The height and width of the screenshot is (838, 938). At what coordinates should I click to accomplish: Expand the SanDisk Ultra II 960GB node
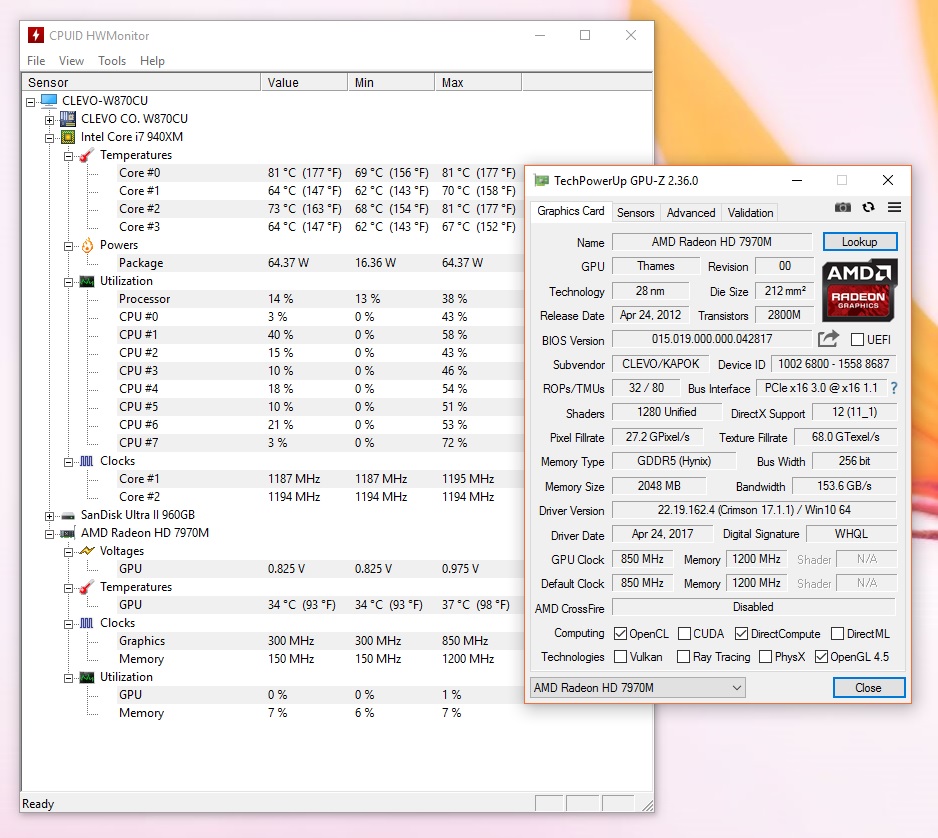click(x=49, y=515)
